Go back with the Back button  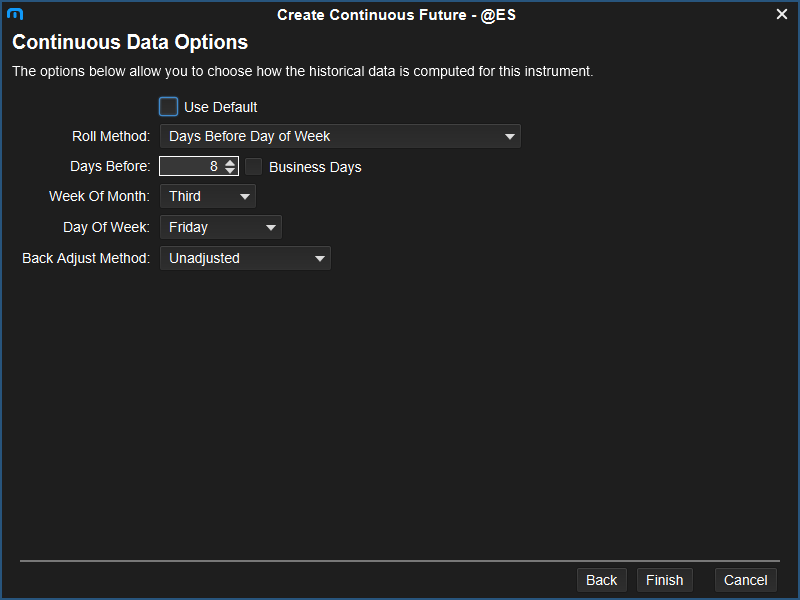(x=601, y=580)
